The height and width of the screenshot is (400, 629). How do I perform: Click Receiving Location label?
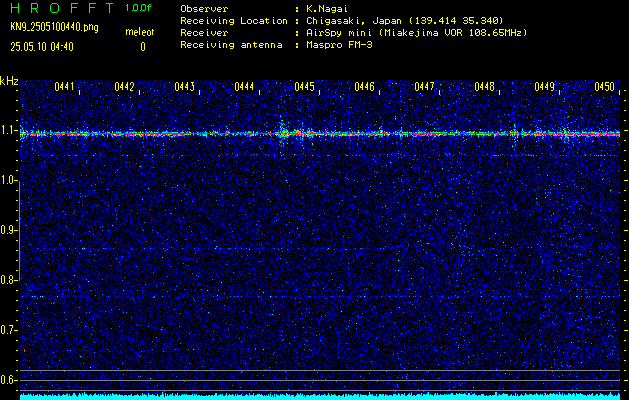click(234, 21)
